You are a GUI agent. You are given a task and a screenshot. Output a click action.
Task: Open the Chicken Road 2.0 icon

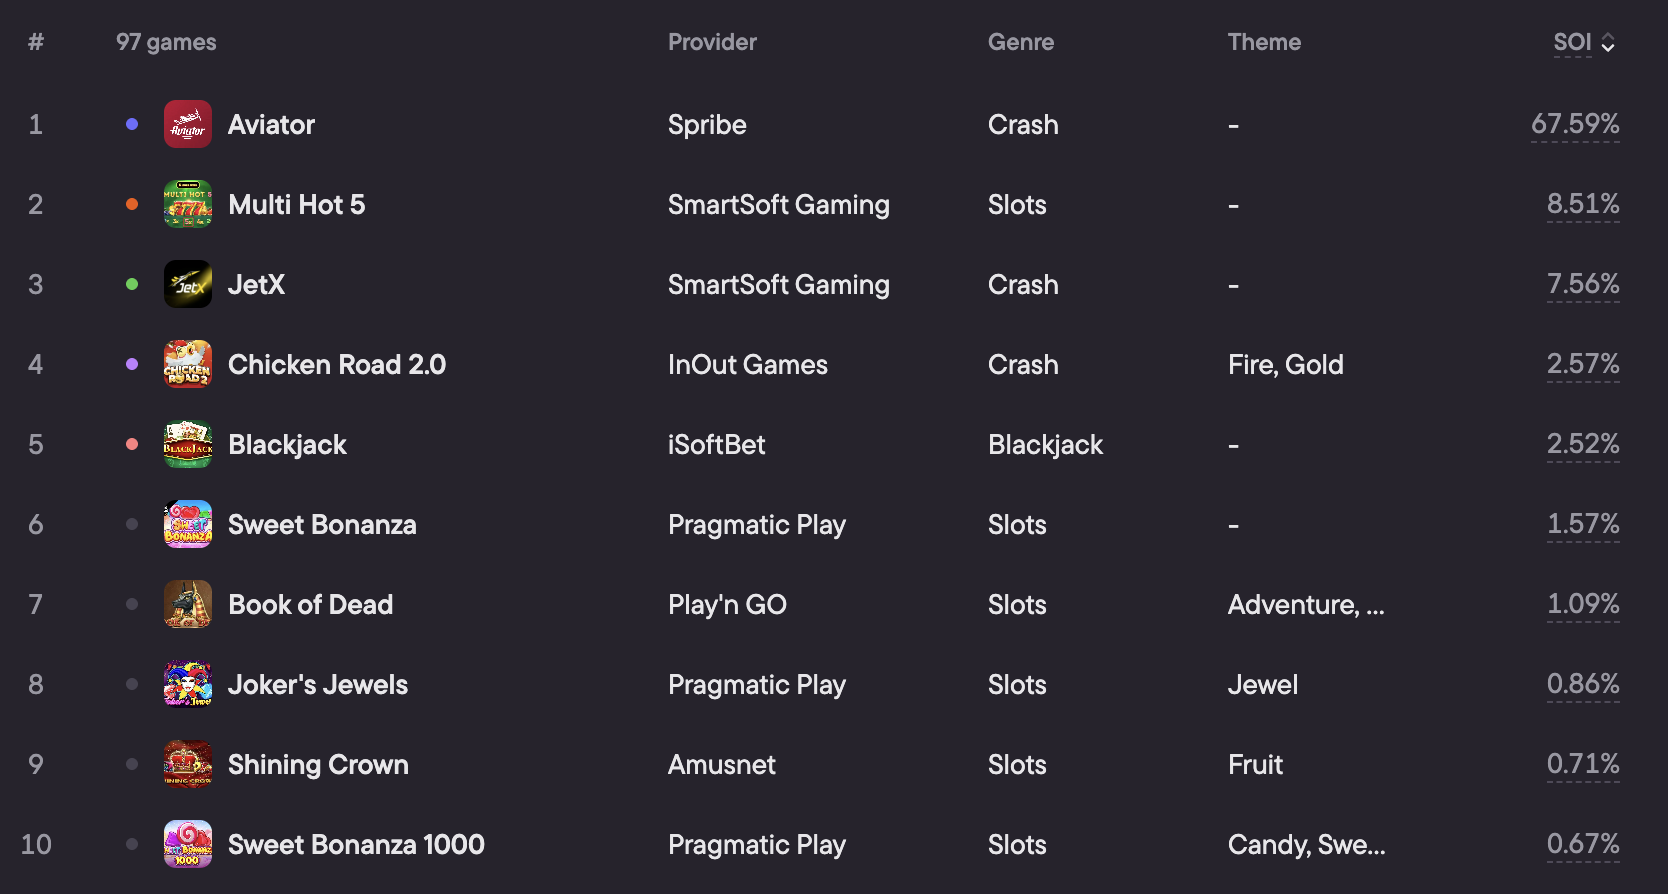click(x=188, y=364)
